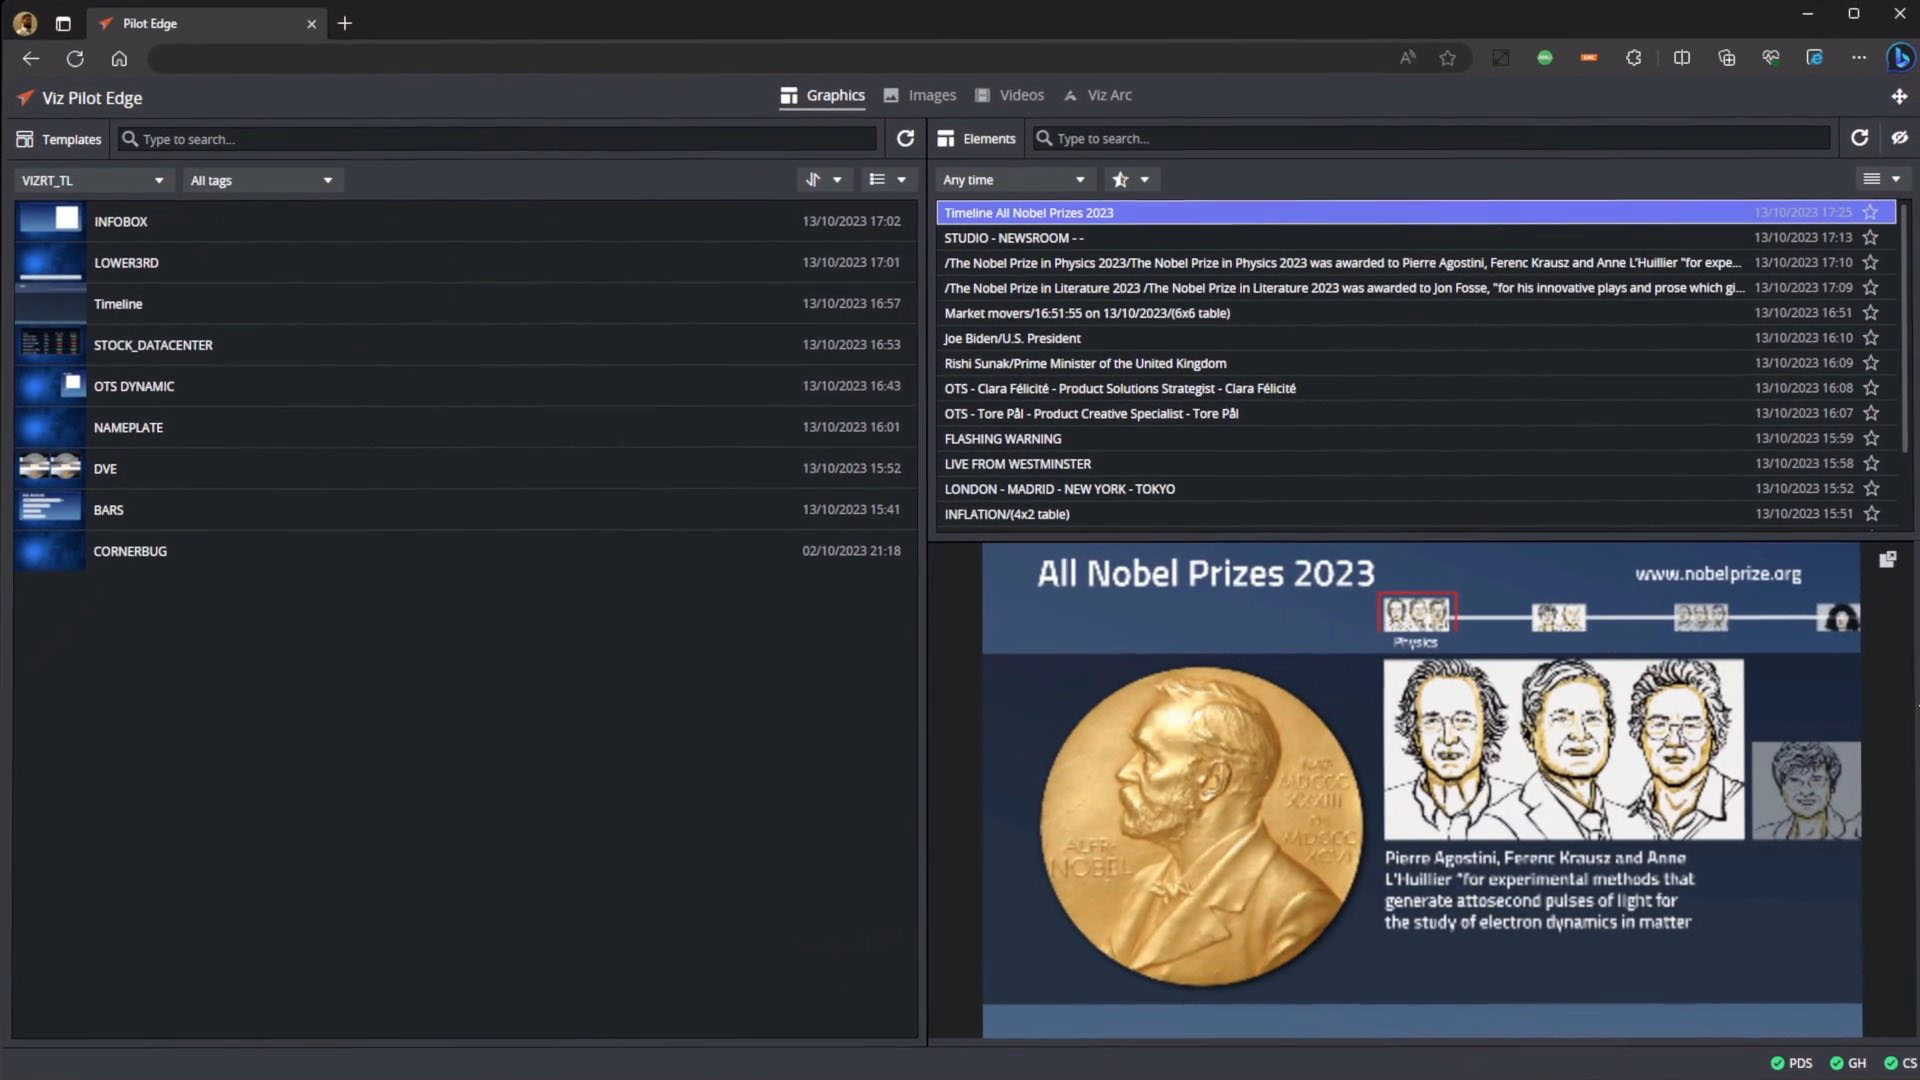Go to the browser home page
The width and height of the screenshot is (1920, 1080).
point(119,58)
